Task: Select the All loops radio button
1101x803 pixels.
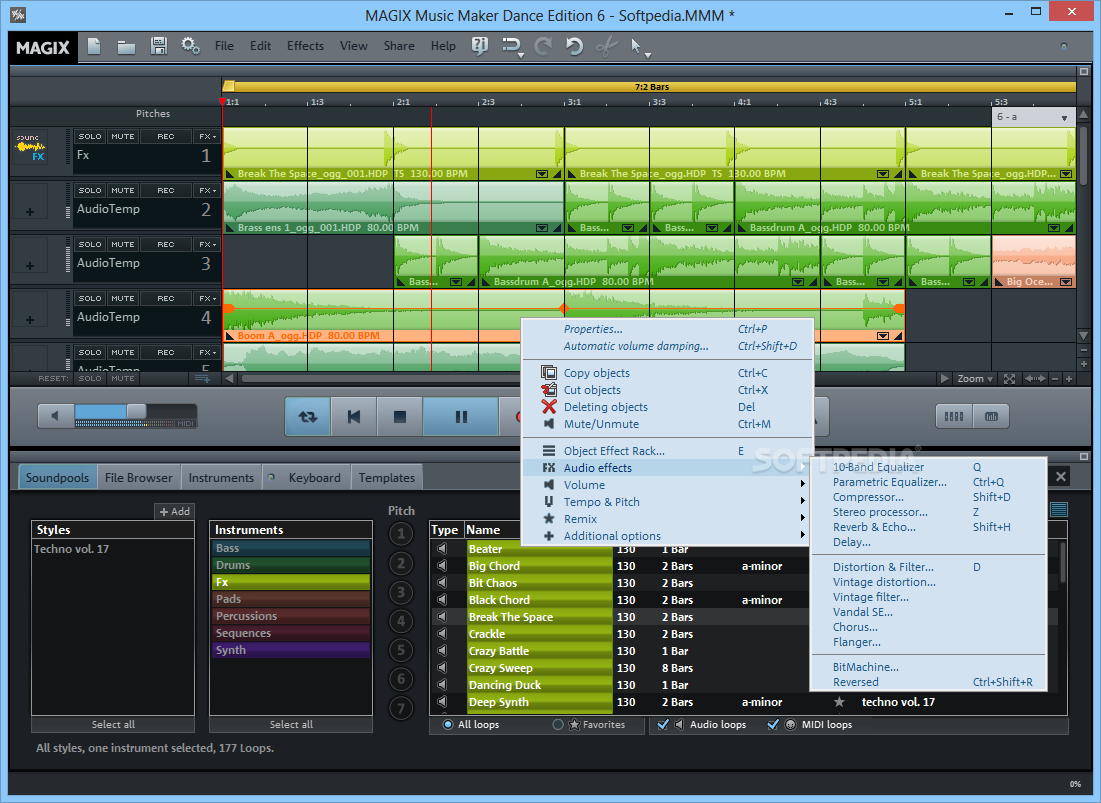Action: 448,724
